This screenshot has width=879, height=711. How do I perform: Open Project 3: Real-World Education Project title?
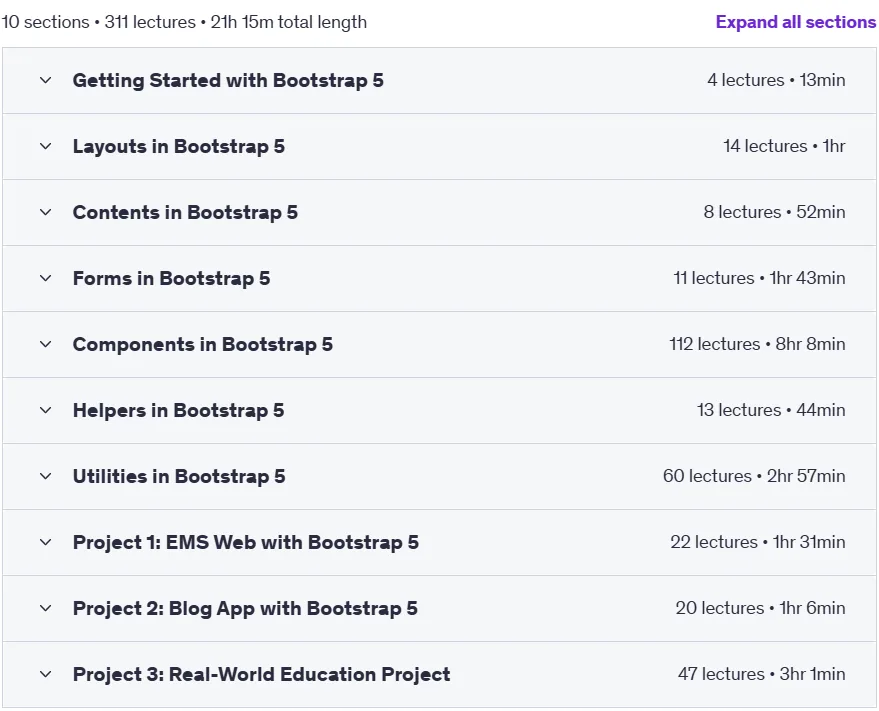click(262, 674)
